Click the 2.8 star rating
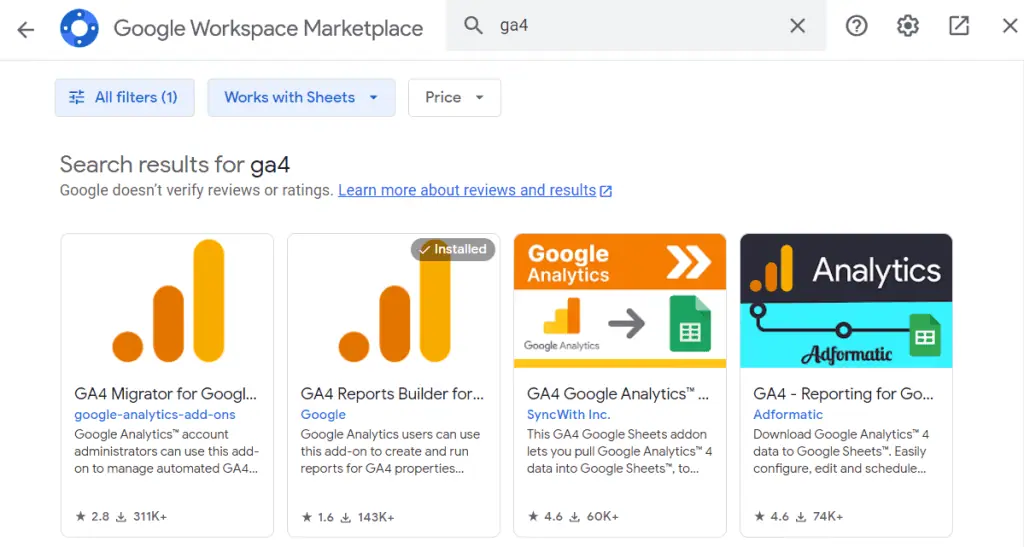The width and height of the screenshot is (1024, 547). pos(92,516)
